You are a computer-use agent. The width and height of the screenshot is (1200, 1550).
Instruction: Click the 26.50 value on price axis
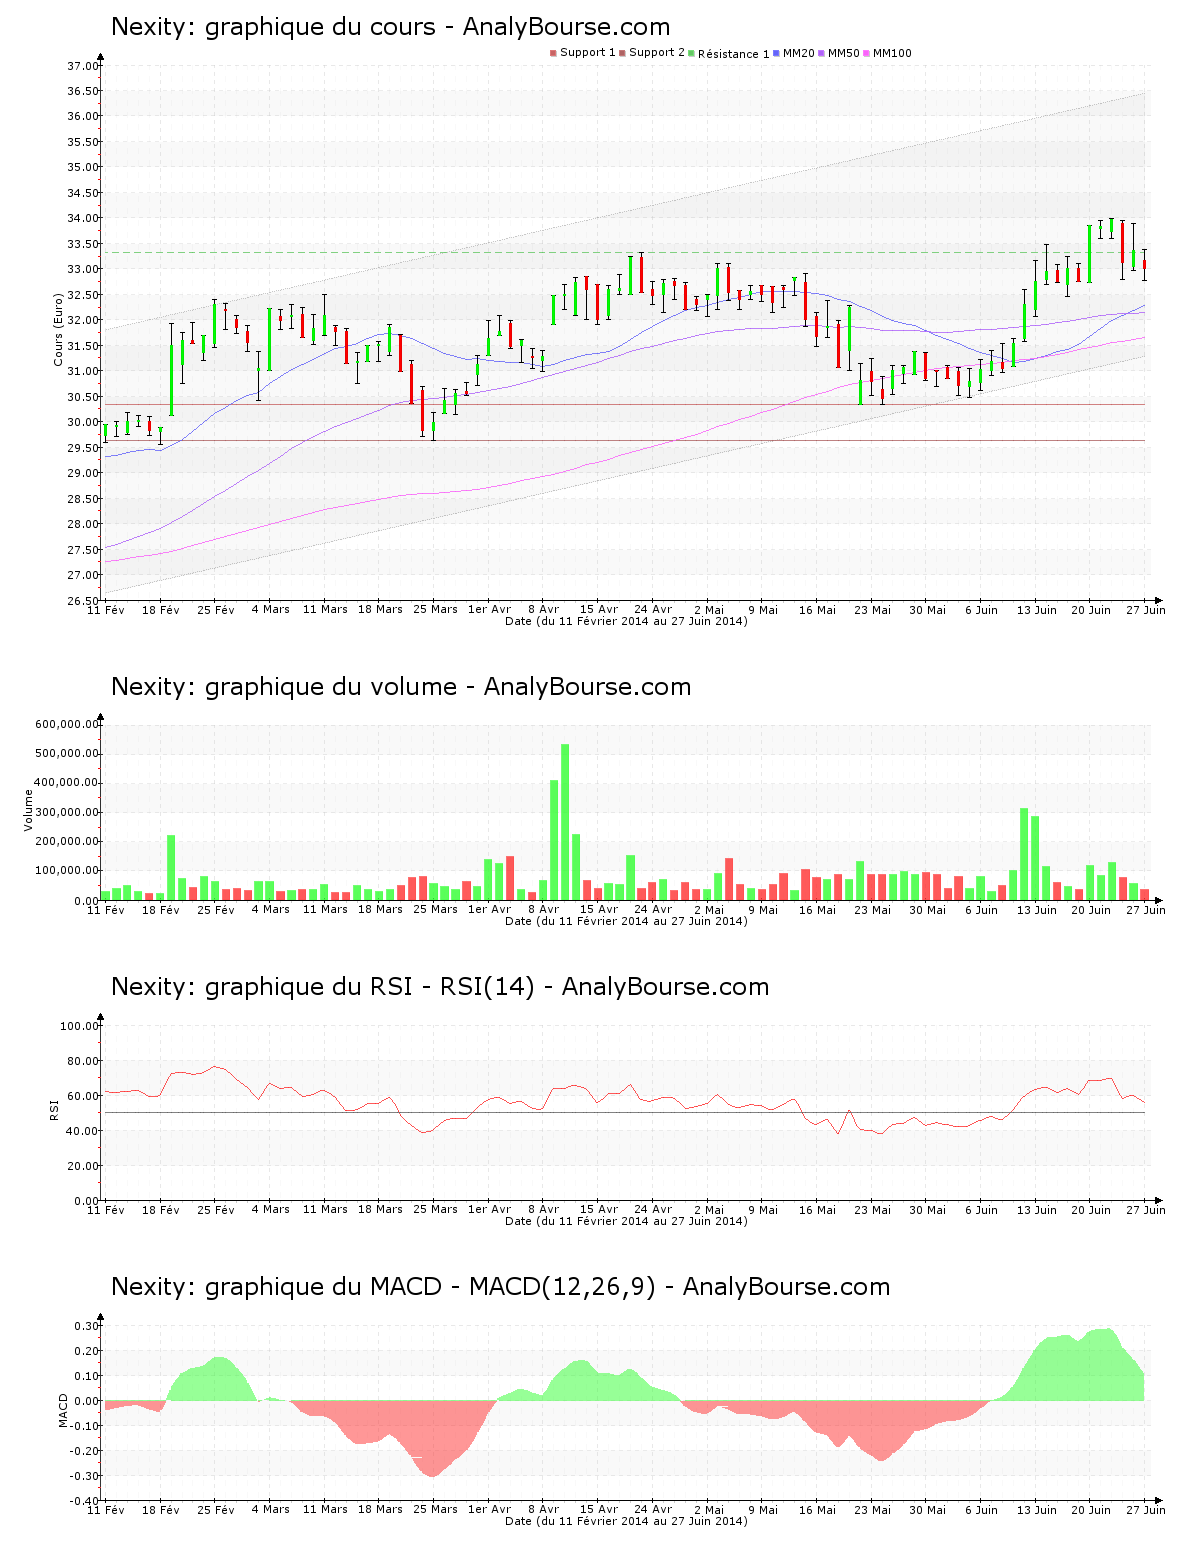tap(83, 601)
